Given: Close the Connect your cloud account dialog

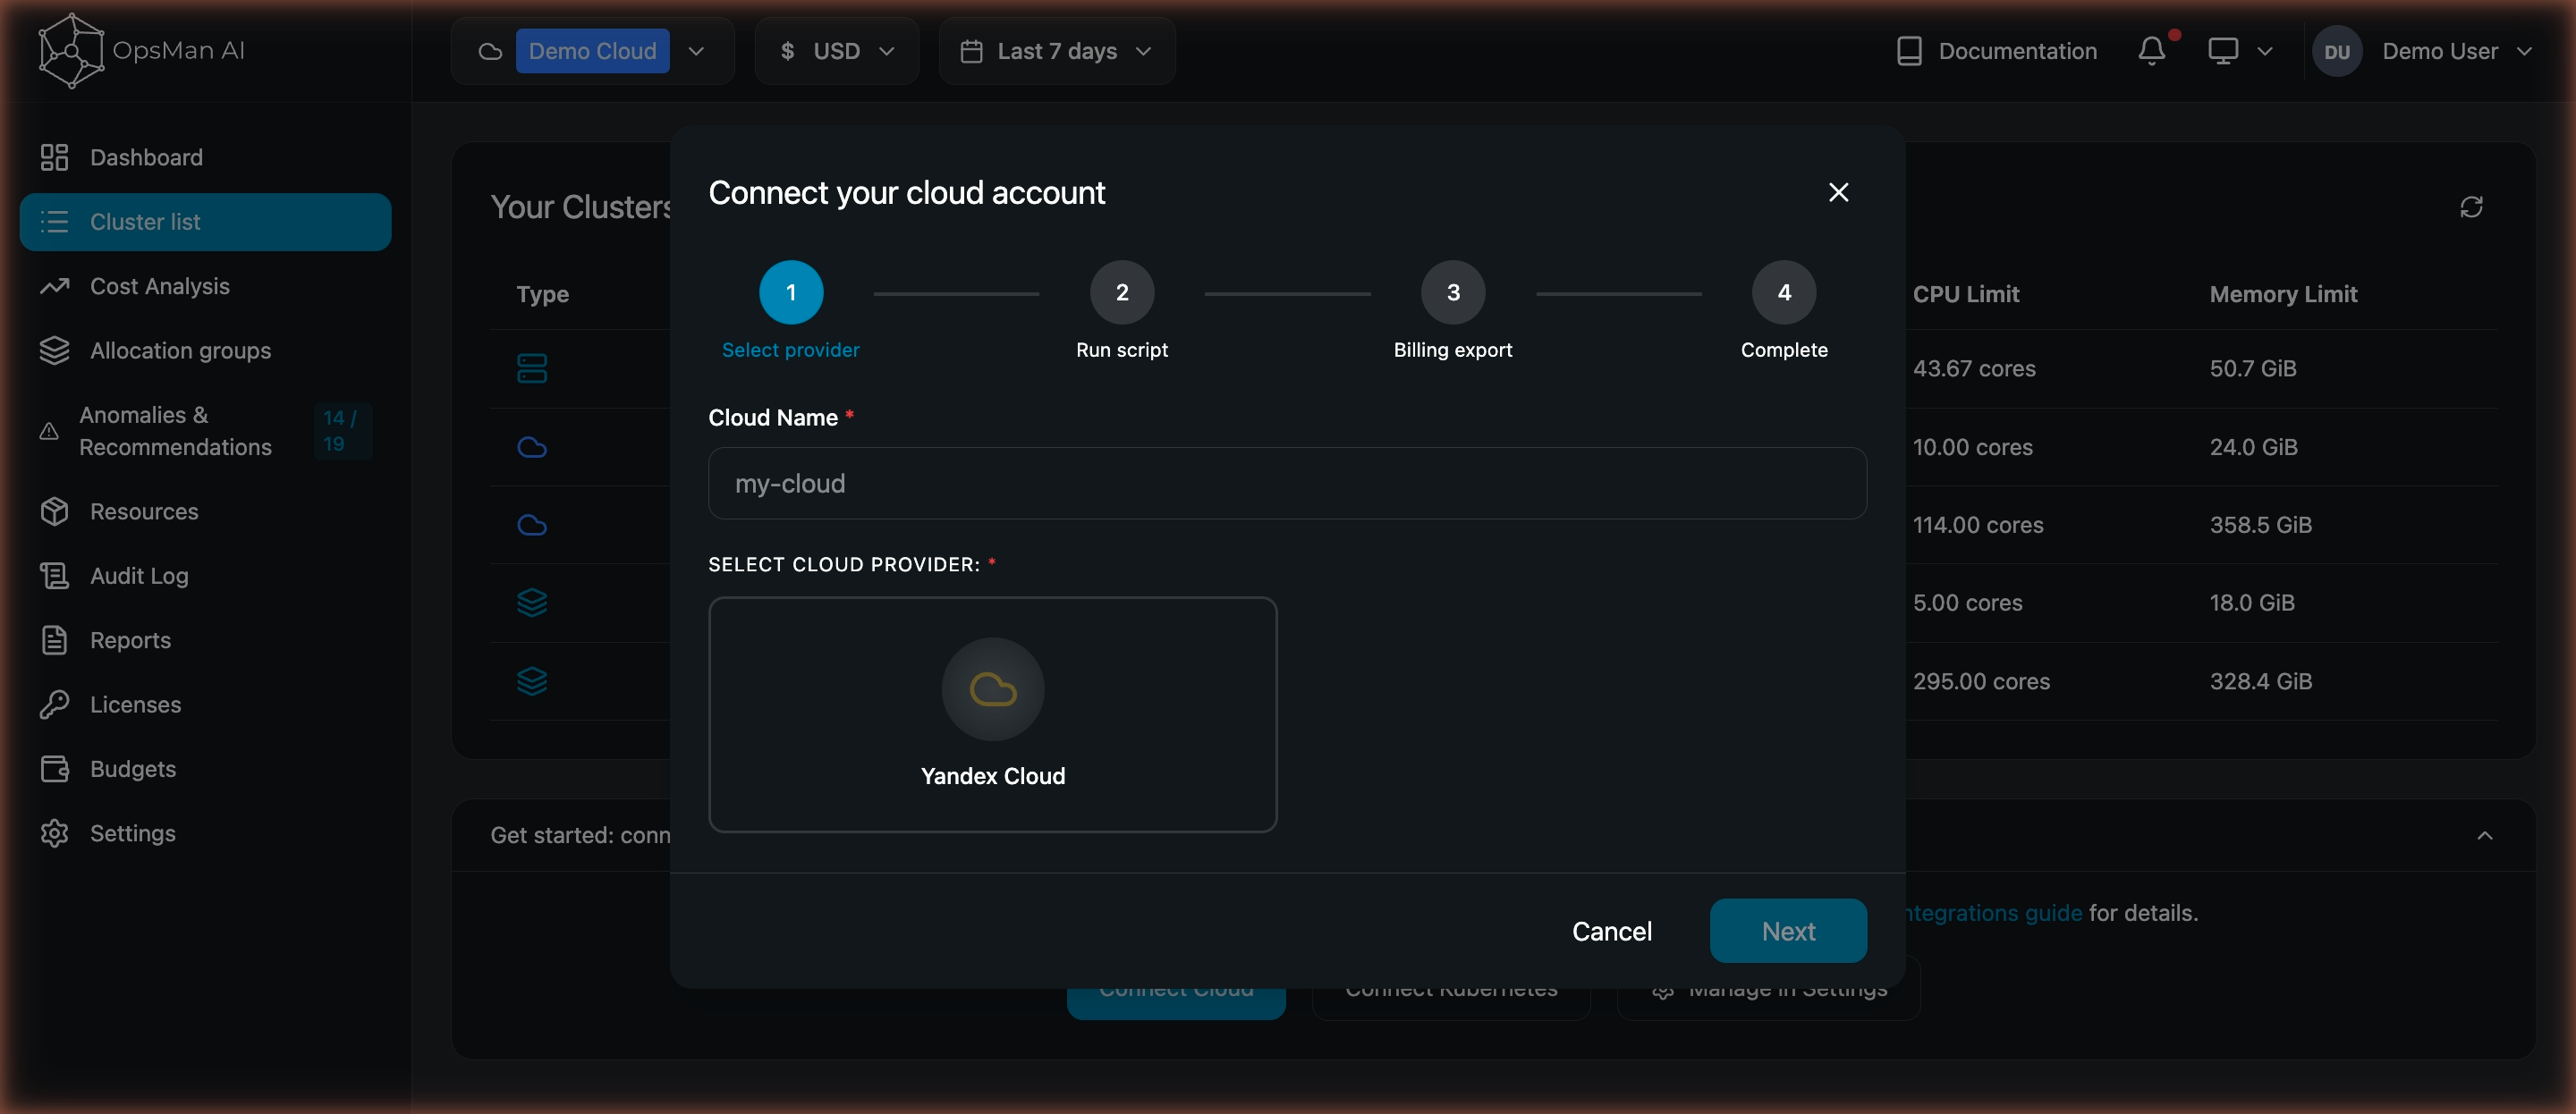Looking at the screenshot, I should coord(1838,192).
